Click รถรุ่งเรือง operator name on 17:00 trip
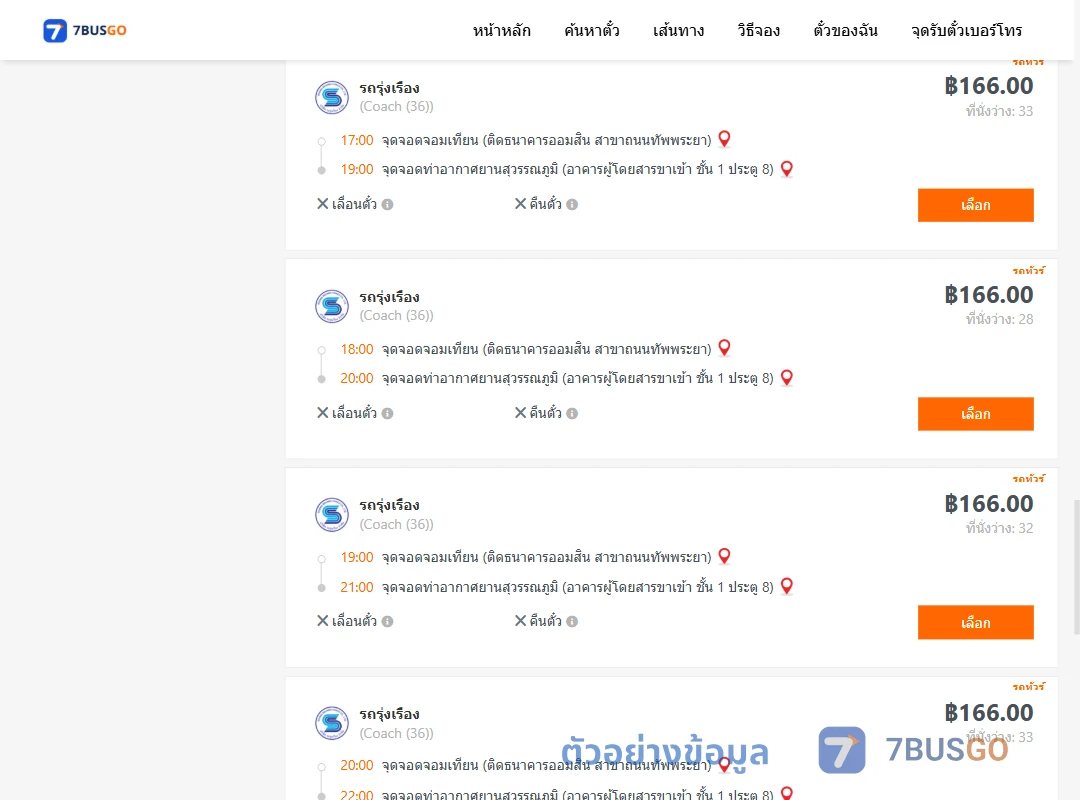1080x800 pixels. 389,88
